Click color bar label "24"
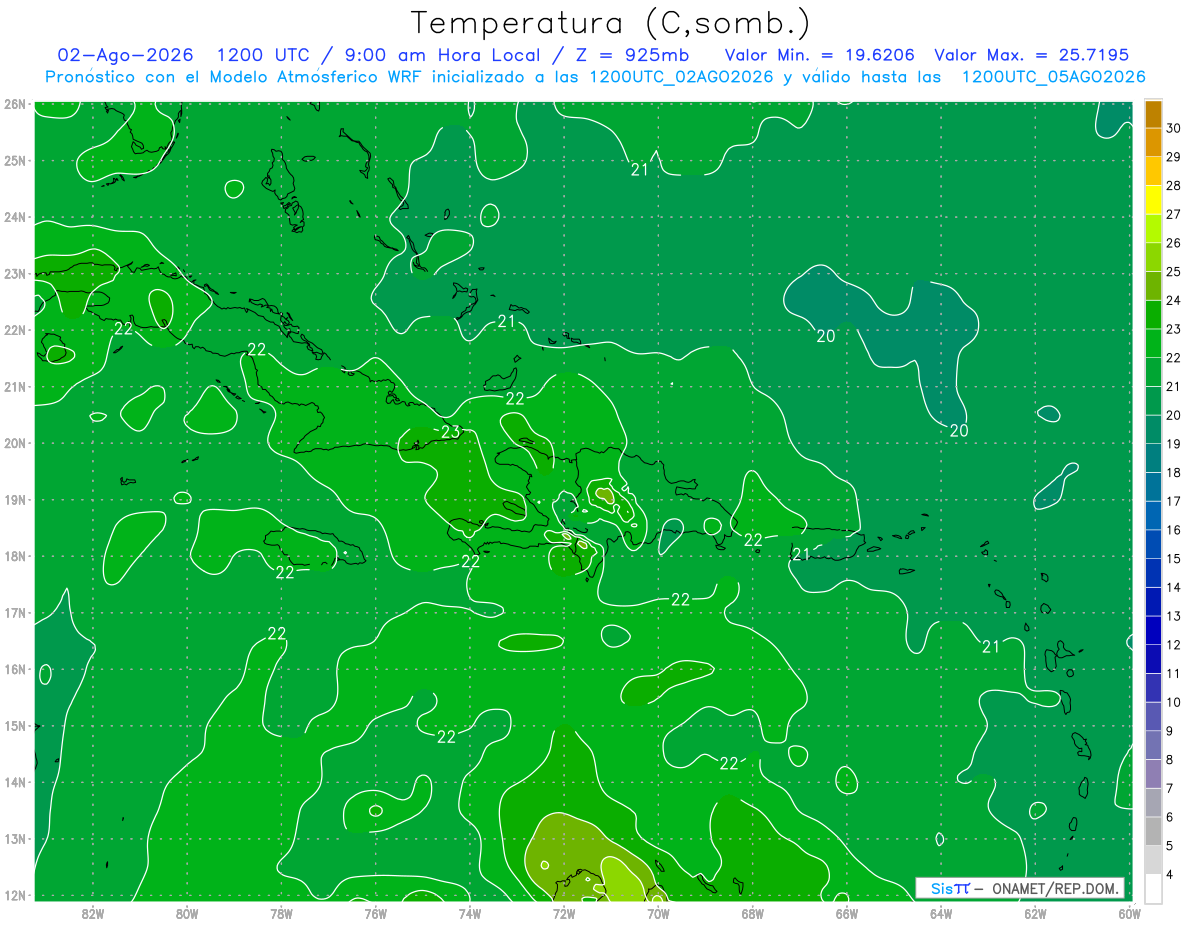Screen dimensions: 1200x927 point(1173,300)
